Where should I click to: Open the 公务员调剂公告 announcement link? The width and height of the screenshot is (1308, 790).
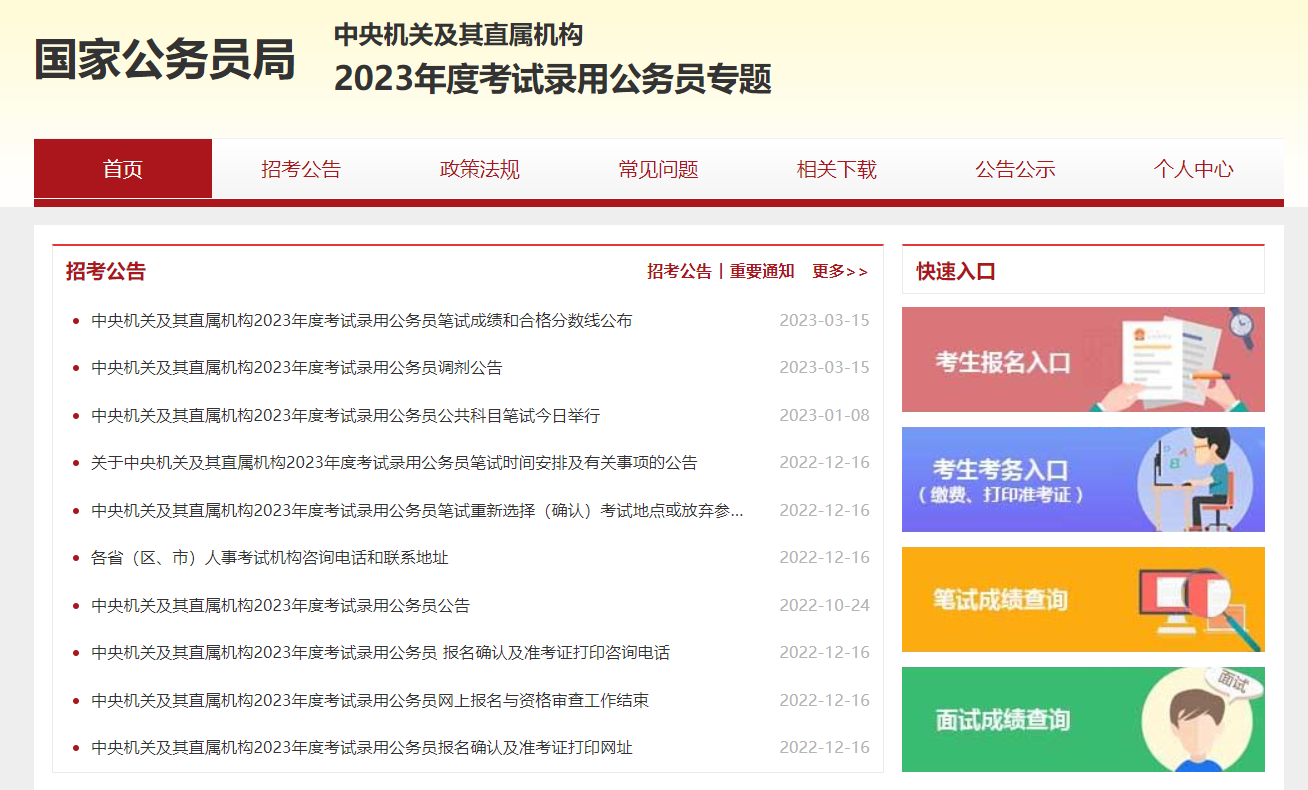[x=296, y=368]
